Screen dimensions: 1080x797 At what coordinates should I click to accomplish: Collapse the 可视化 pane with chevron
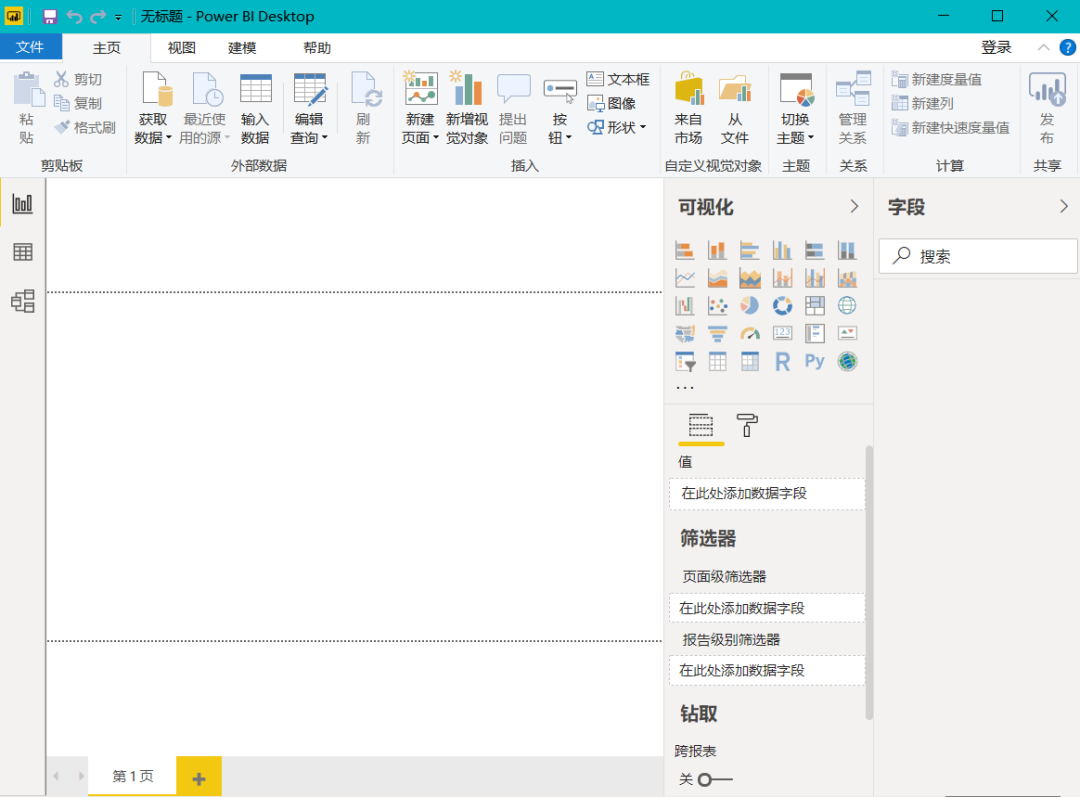click(x=854, y=206)
